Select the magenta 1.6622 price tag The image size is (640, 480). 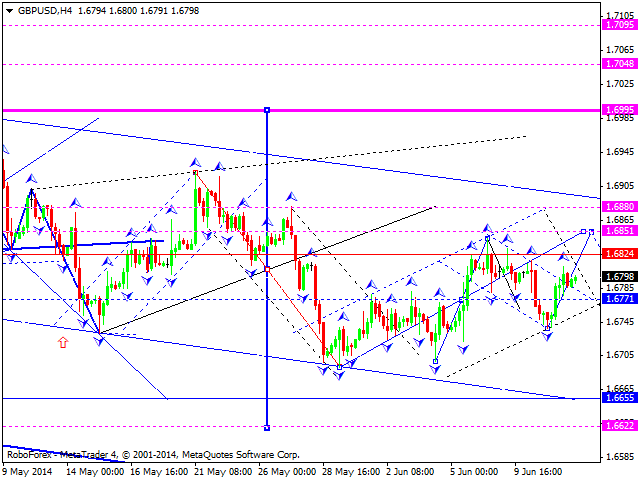tap(621, 425)
